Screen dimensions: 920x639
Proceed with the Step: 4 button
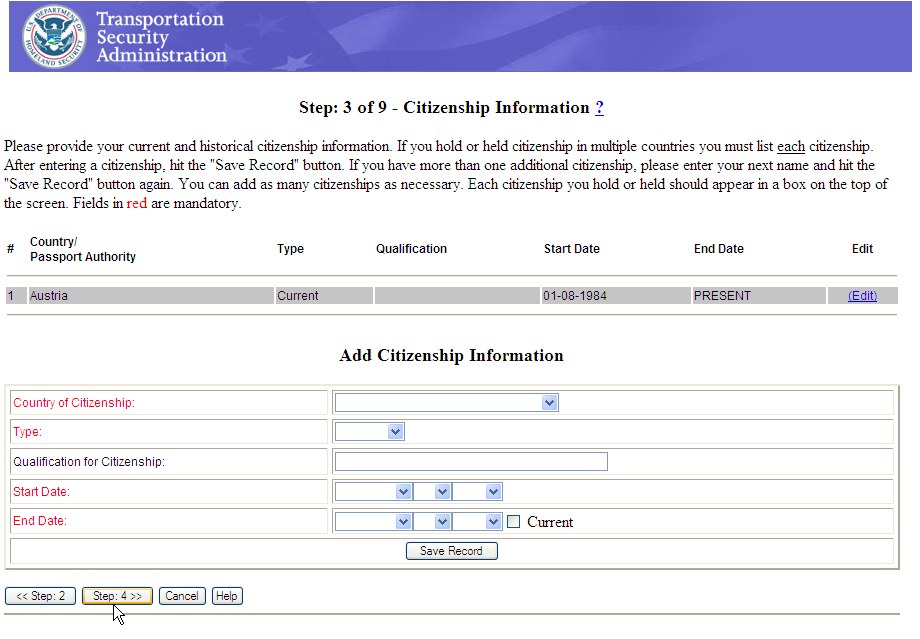(x=117, y=596)
